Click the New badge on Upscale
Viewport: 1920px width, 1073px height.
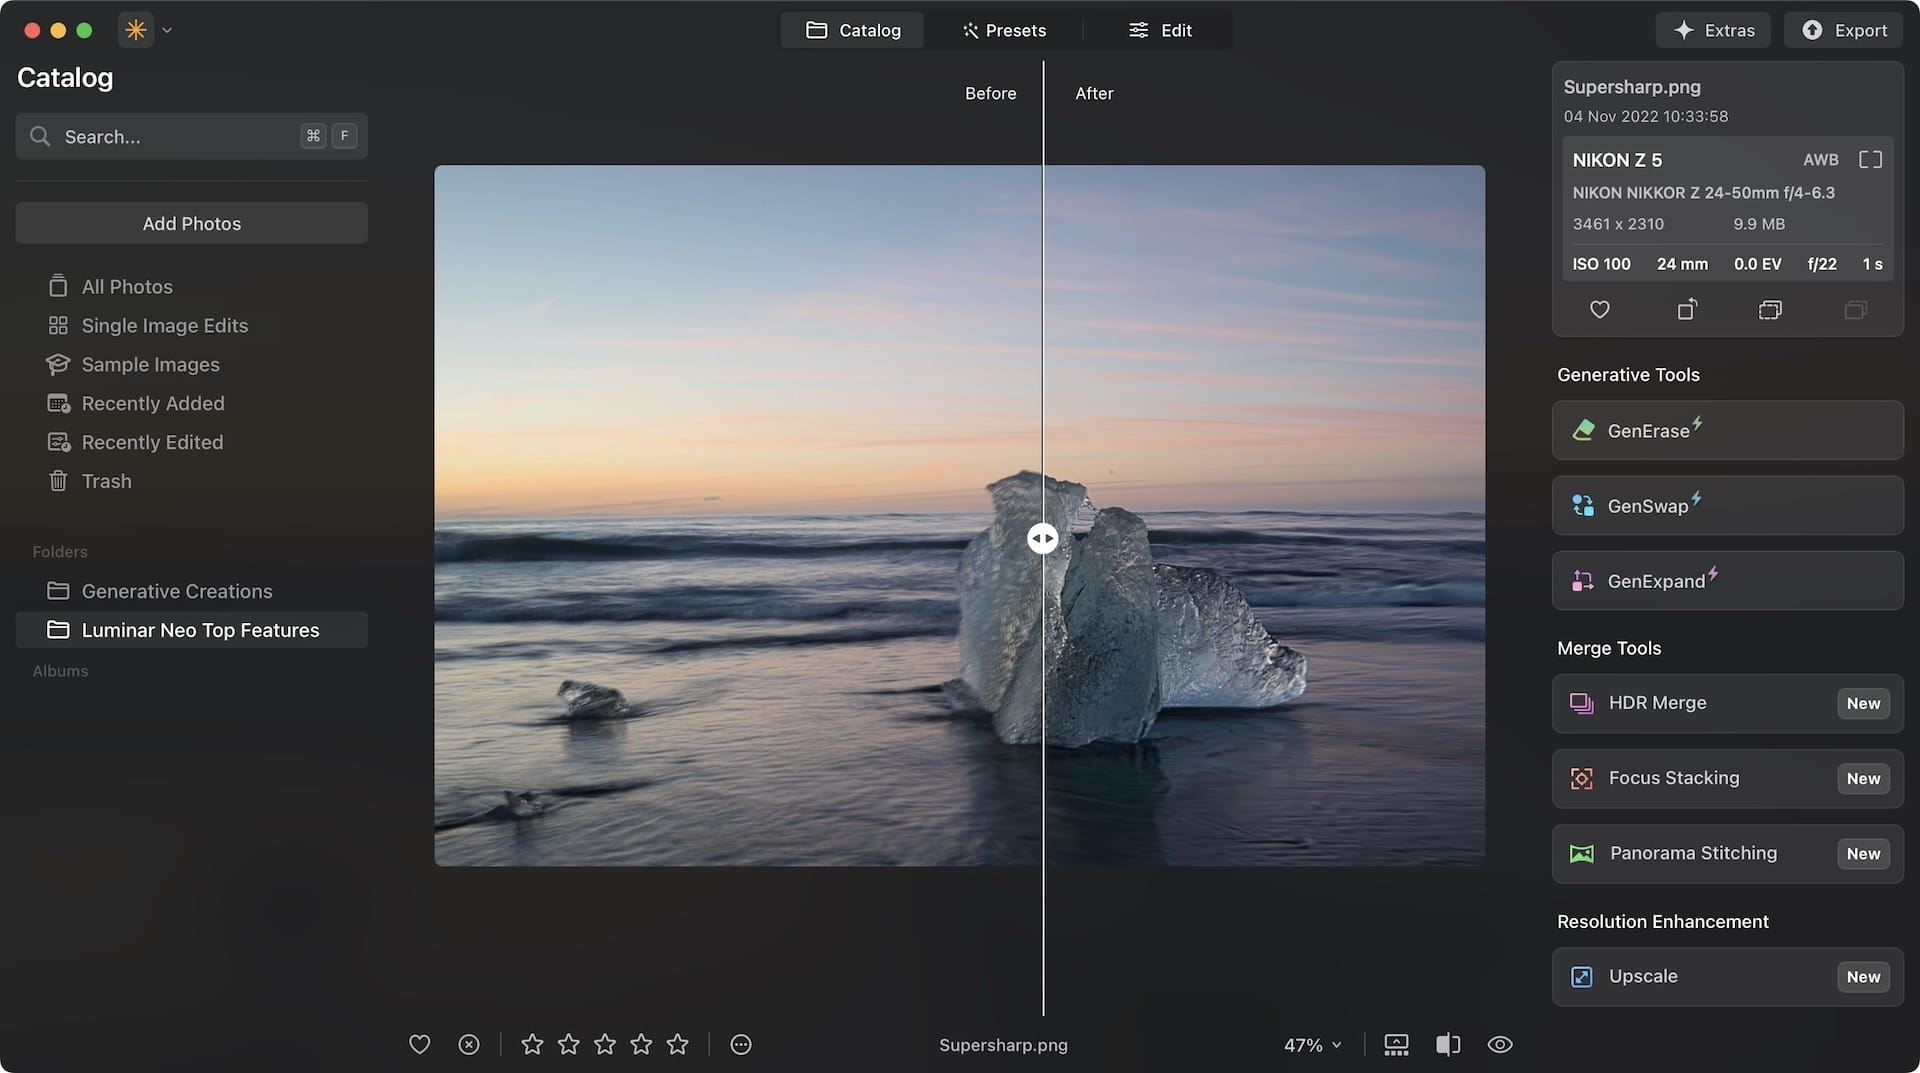point(1863,977)
